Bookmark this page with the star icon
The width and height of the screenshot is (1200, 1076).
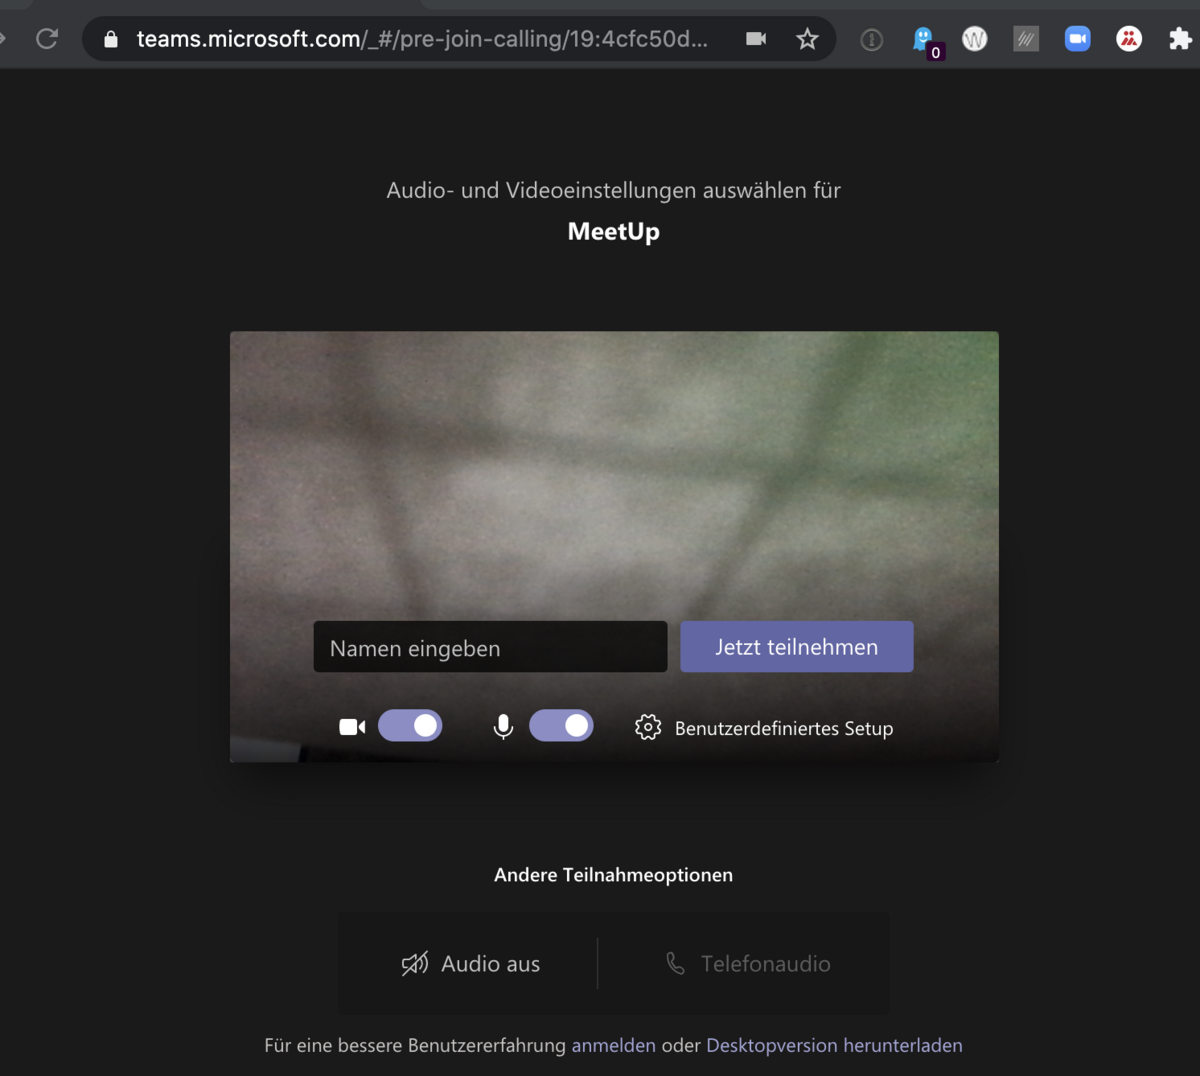coord(807,39)
